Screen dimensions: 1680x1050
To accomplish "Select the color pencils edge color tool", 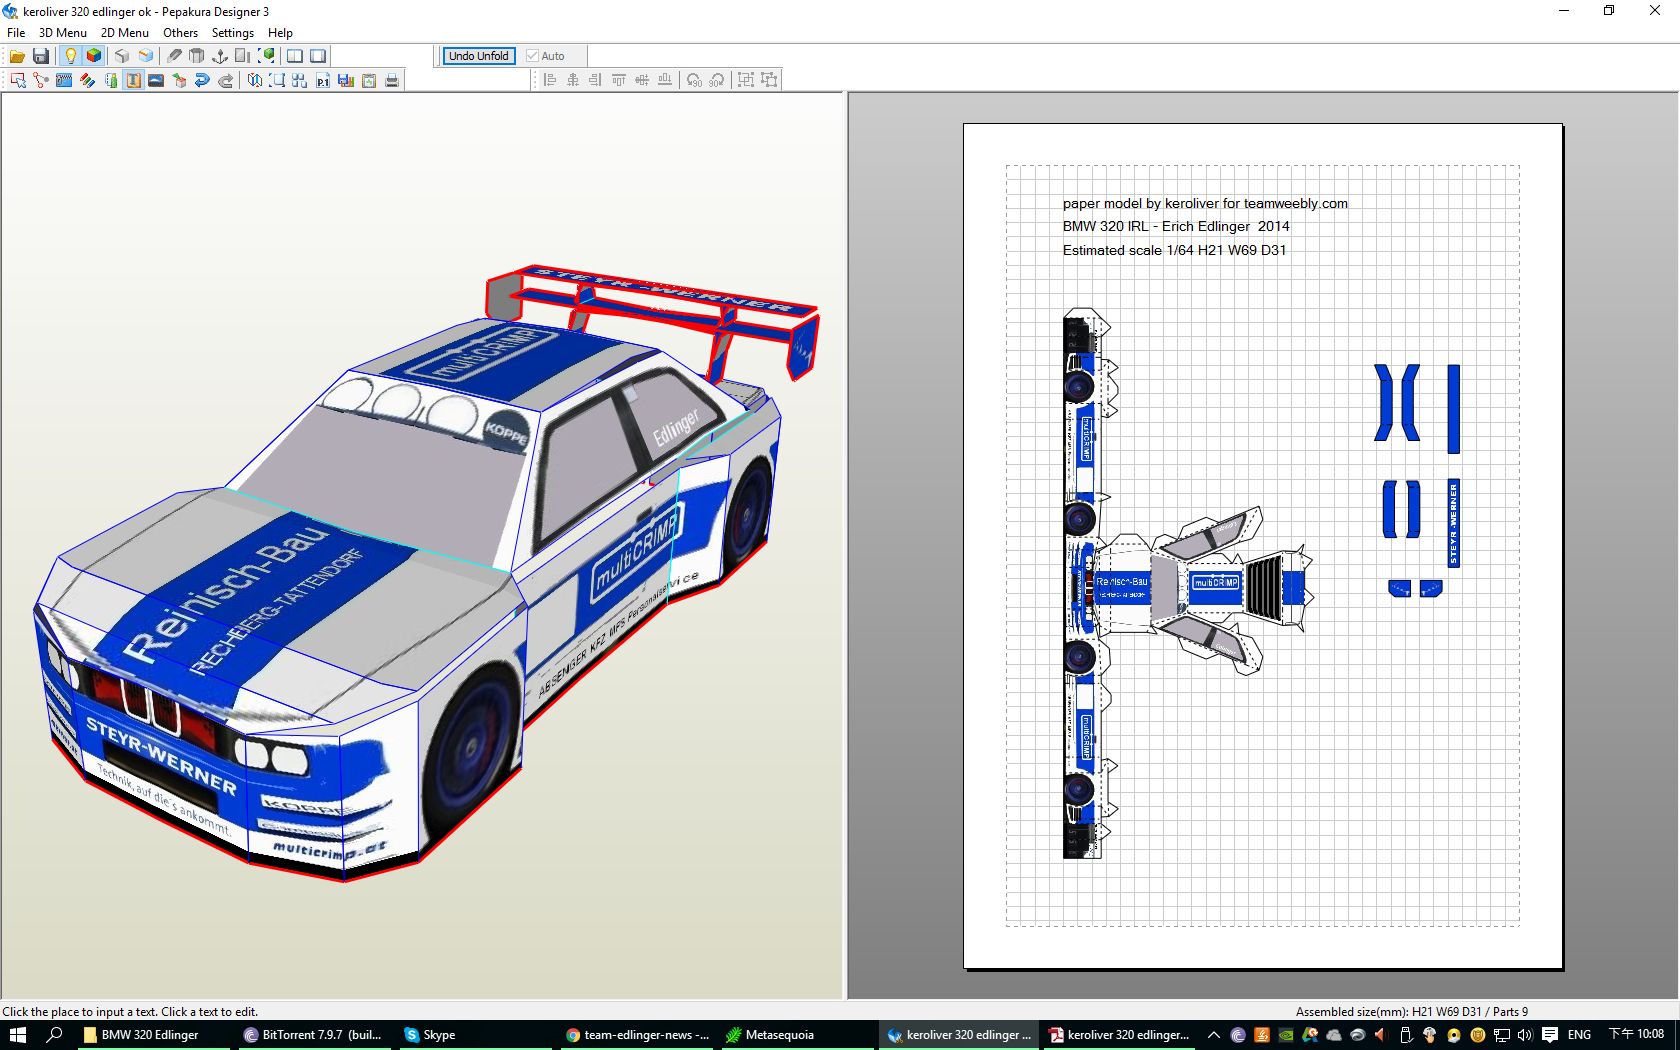I will pos(87,81).
